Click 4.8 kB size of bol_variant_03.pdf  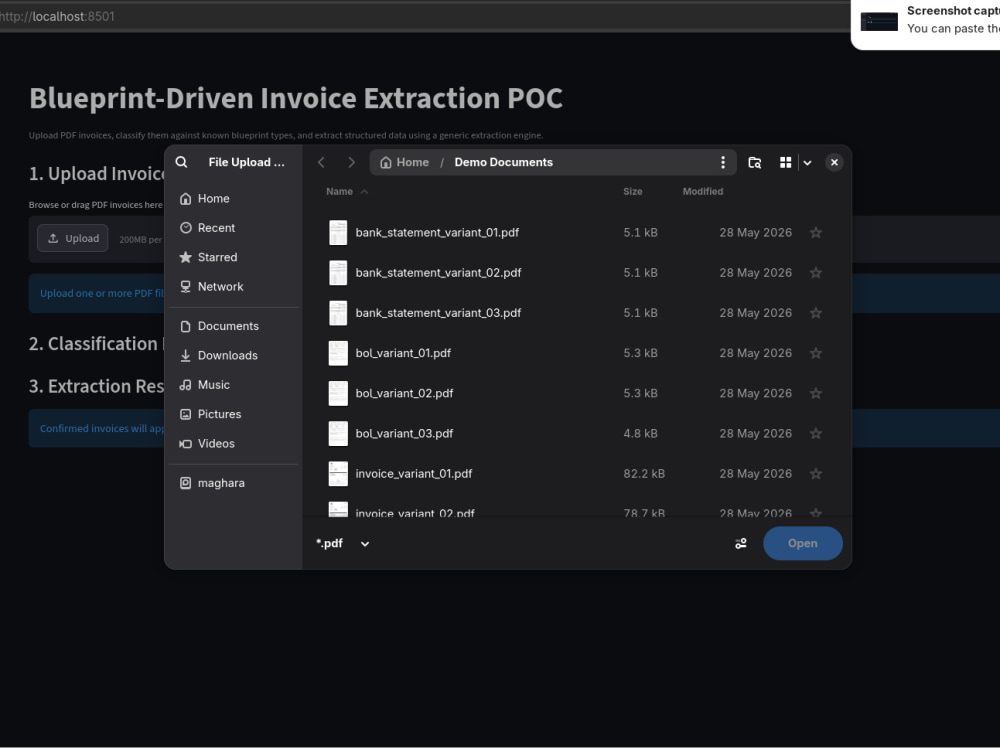[x=640, y=434]
